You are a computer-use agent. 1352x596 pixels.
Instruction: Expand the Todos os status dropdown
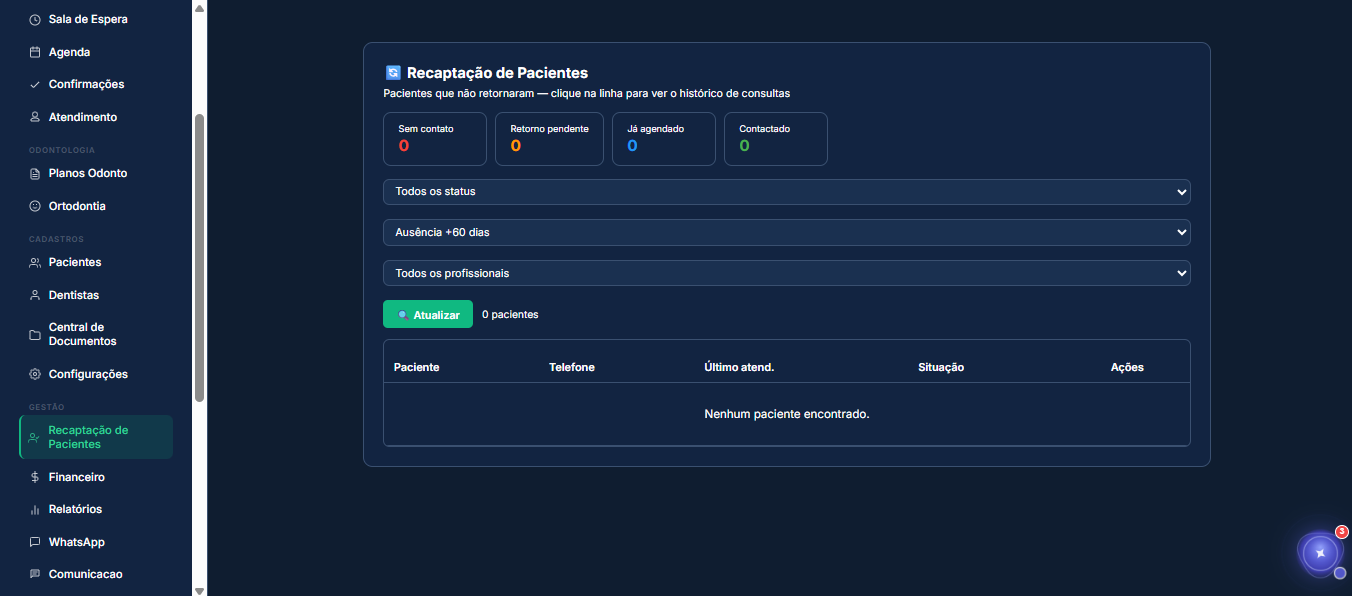point(786,191)
